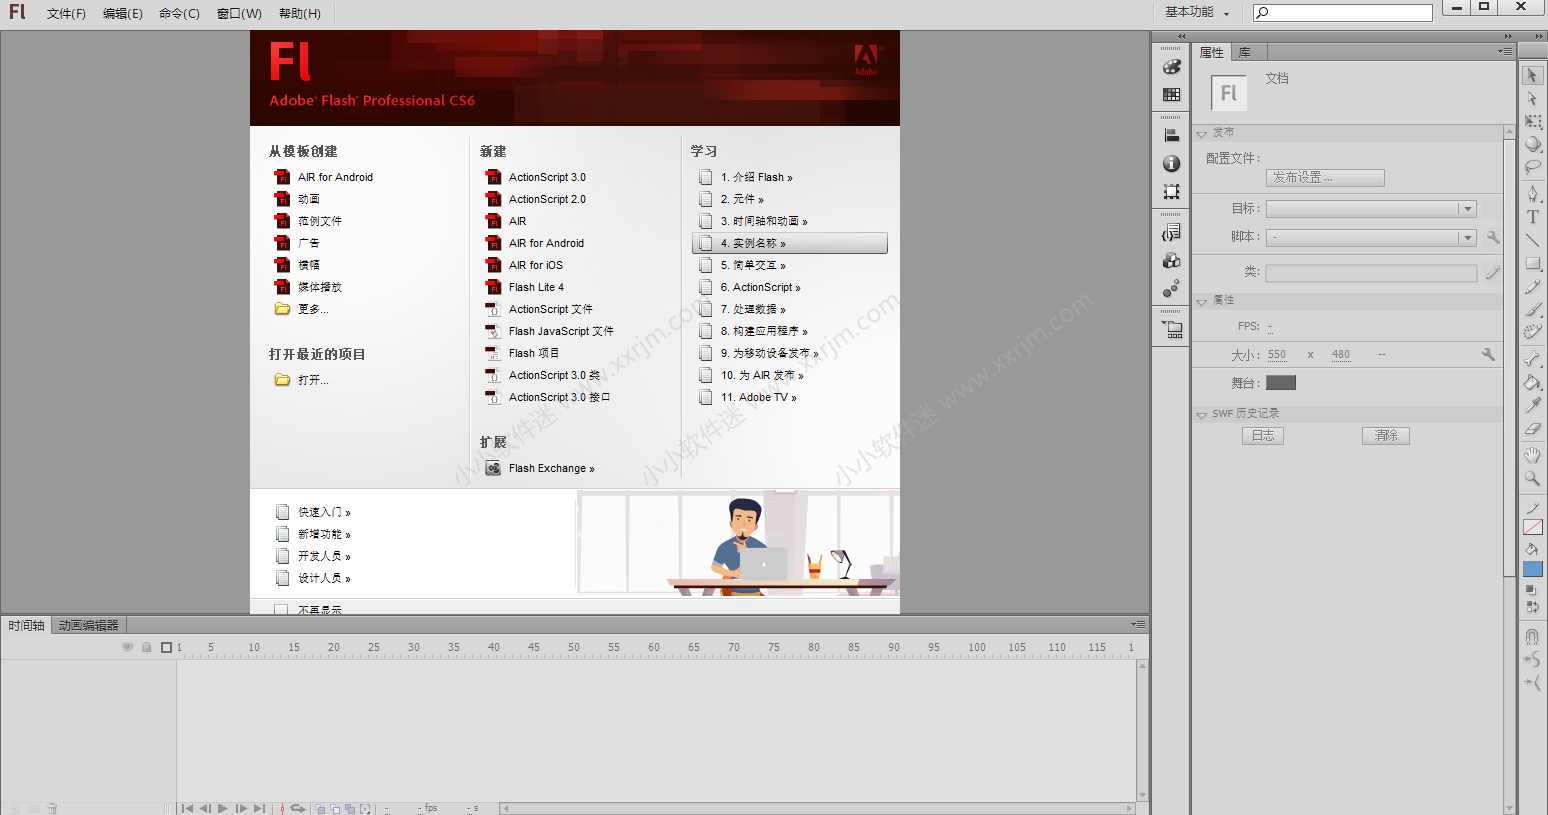Select the Pencil tool
This screenshot has height=815, width=1548.
click(x=1532, y=287)
